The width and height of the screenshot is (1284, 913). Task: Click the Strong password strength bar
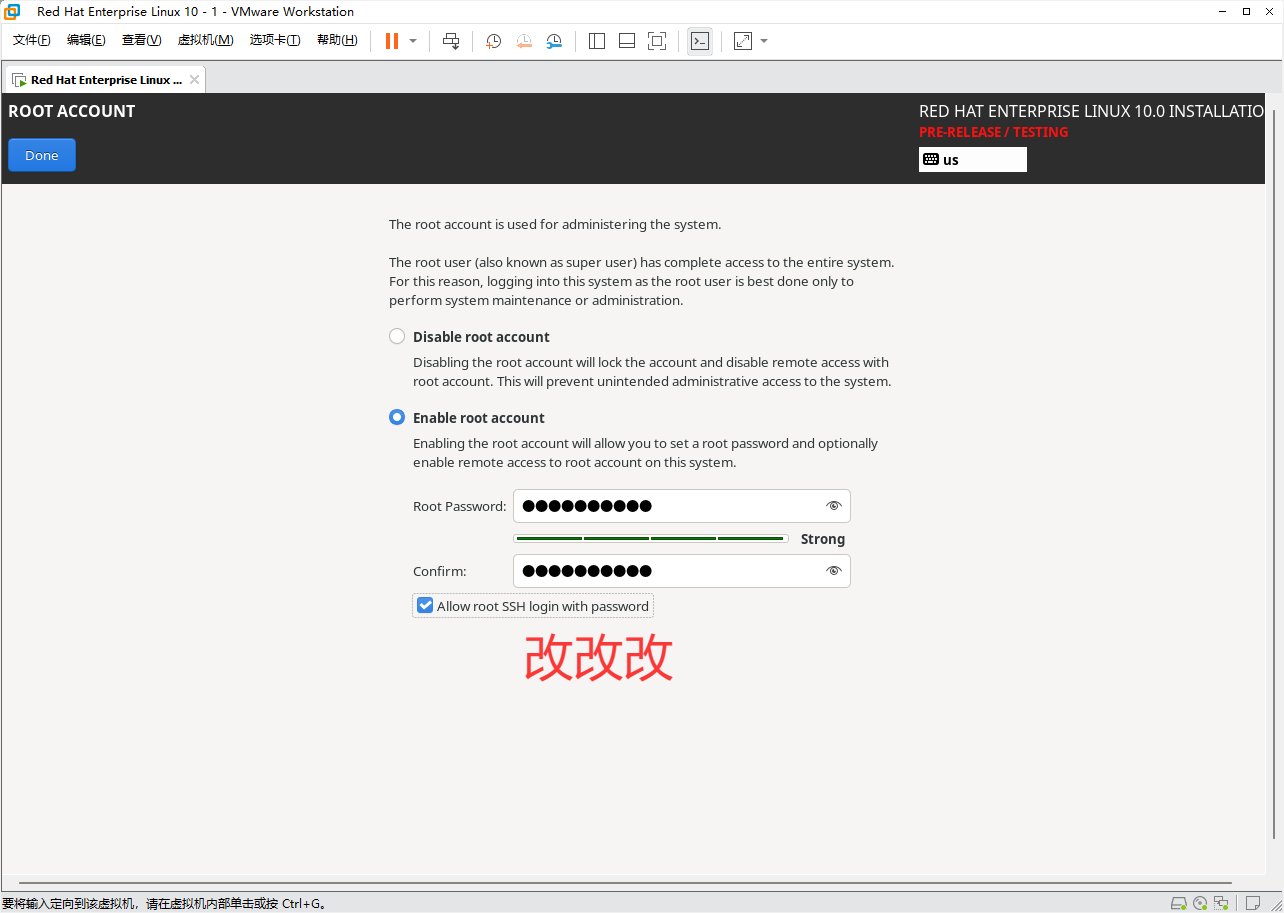pos(651,539)
